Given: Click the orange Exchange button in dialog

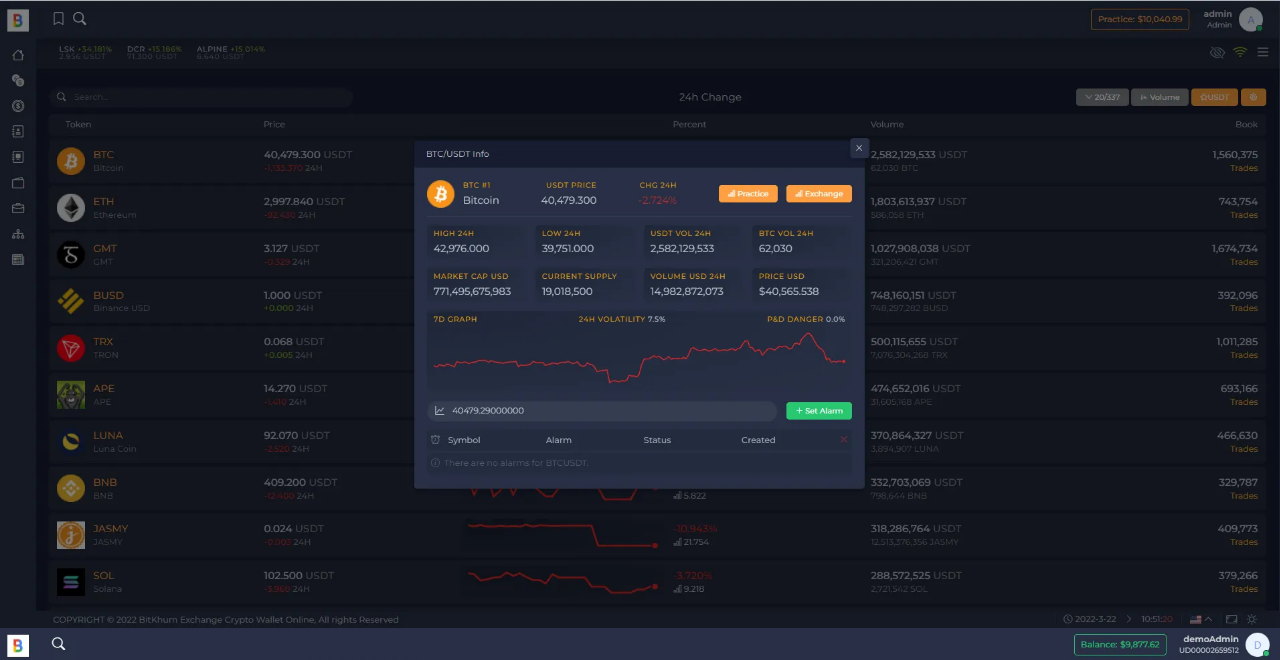Looking at the screenshot, I should (x=819, y=193).
